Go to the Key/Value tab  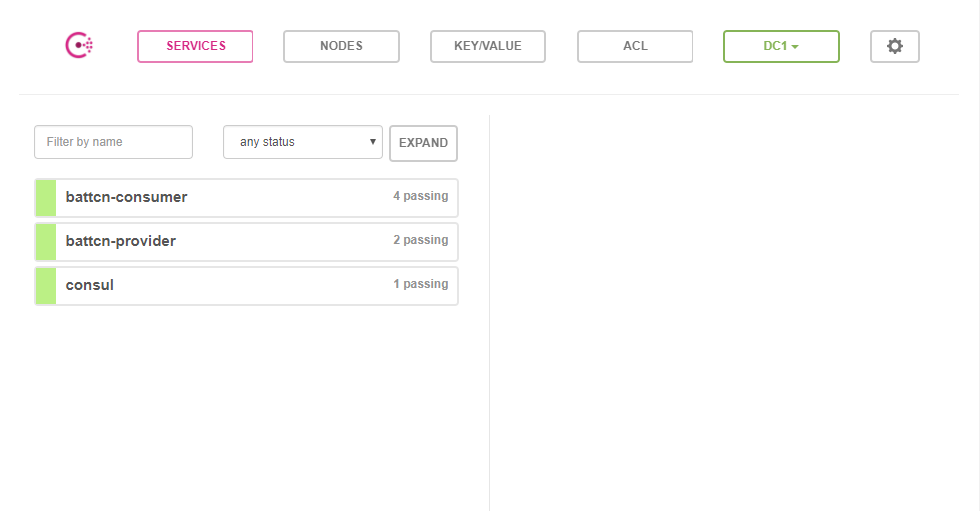pyautogui.click(x=488, y=46)
